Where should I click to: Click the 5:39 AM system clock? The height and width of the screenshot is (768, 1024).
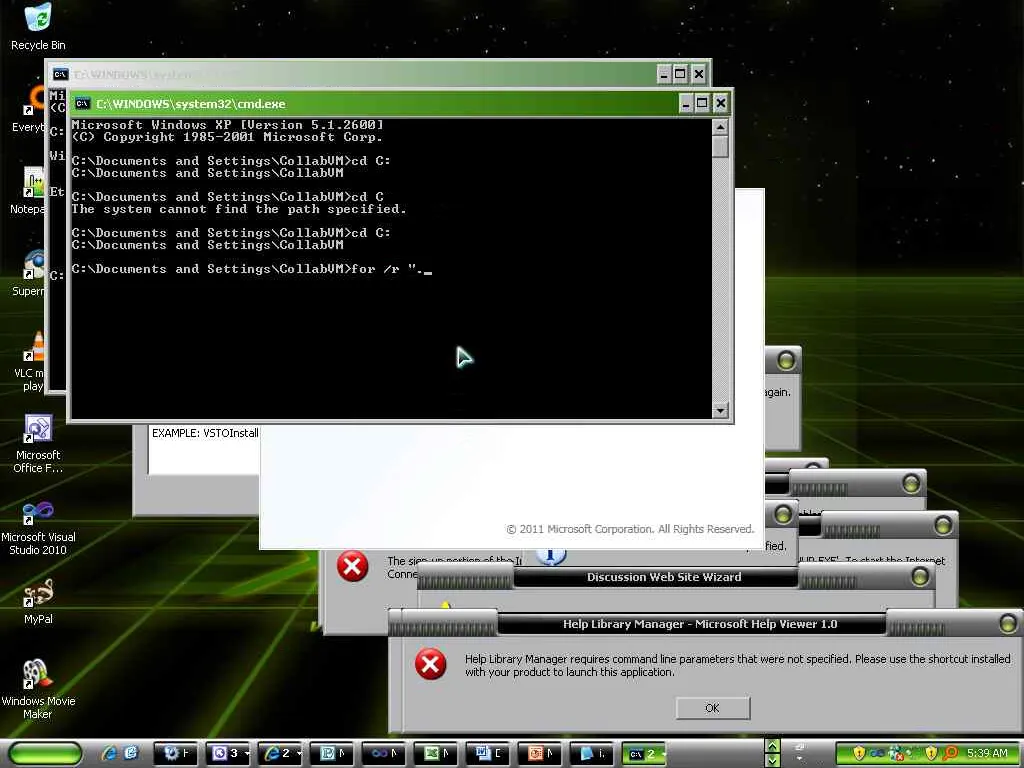987,754
